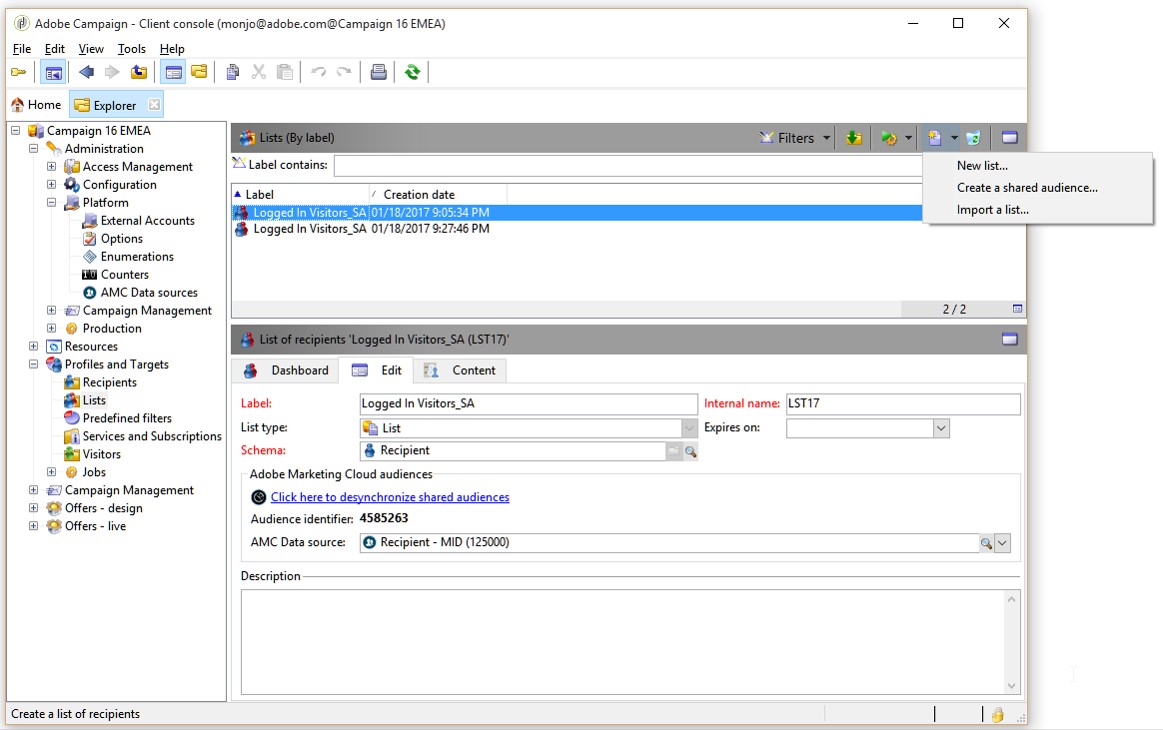
Task: Expand the Offers - design node
Action: (33, 507)
